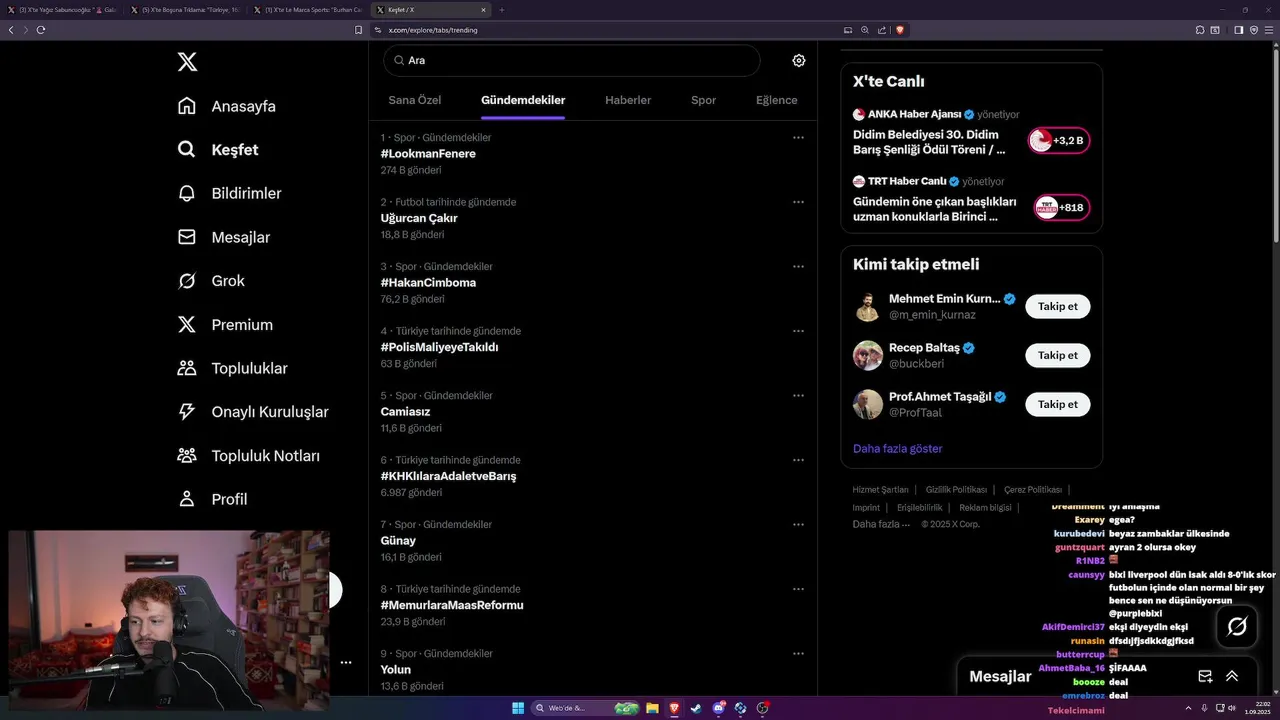Viewport: 1280px width, 720px height.
Task: Click the Brave Shields icon
Action: pos(900,30)
